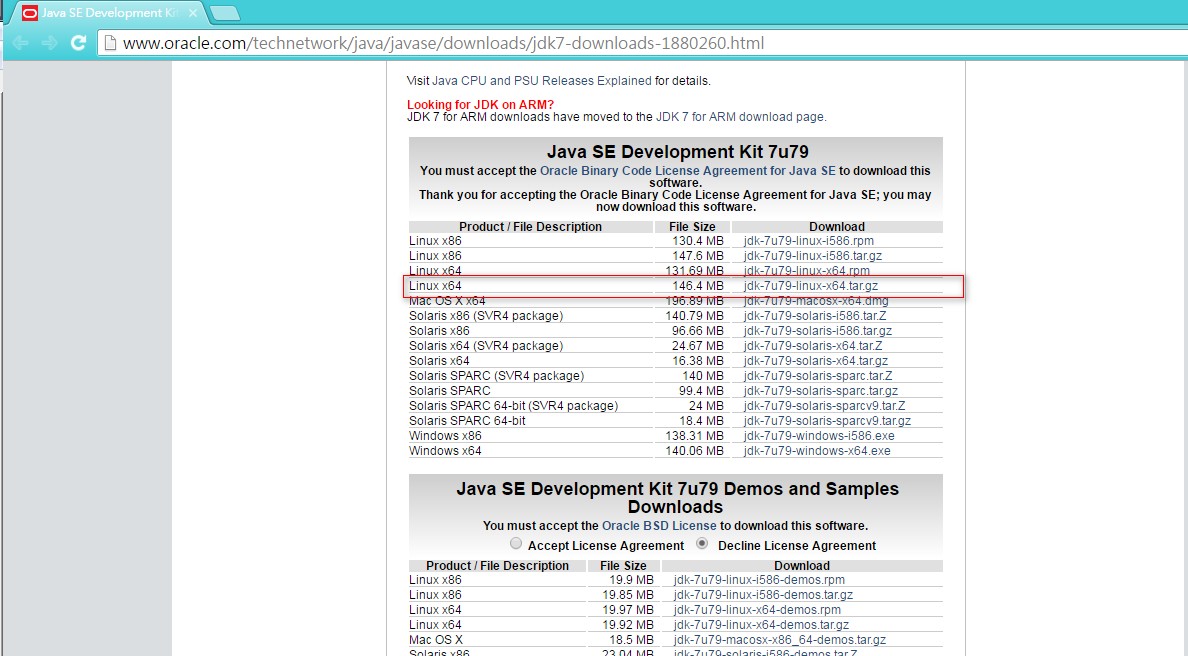The height and width of the screenshot is (656, 1188).
Task: Click the 140.06 MB file size cell
Action: pos(692,451)
